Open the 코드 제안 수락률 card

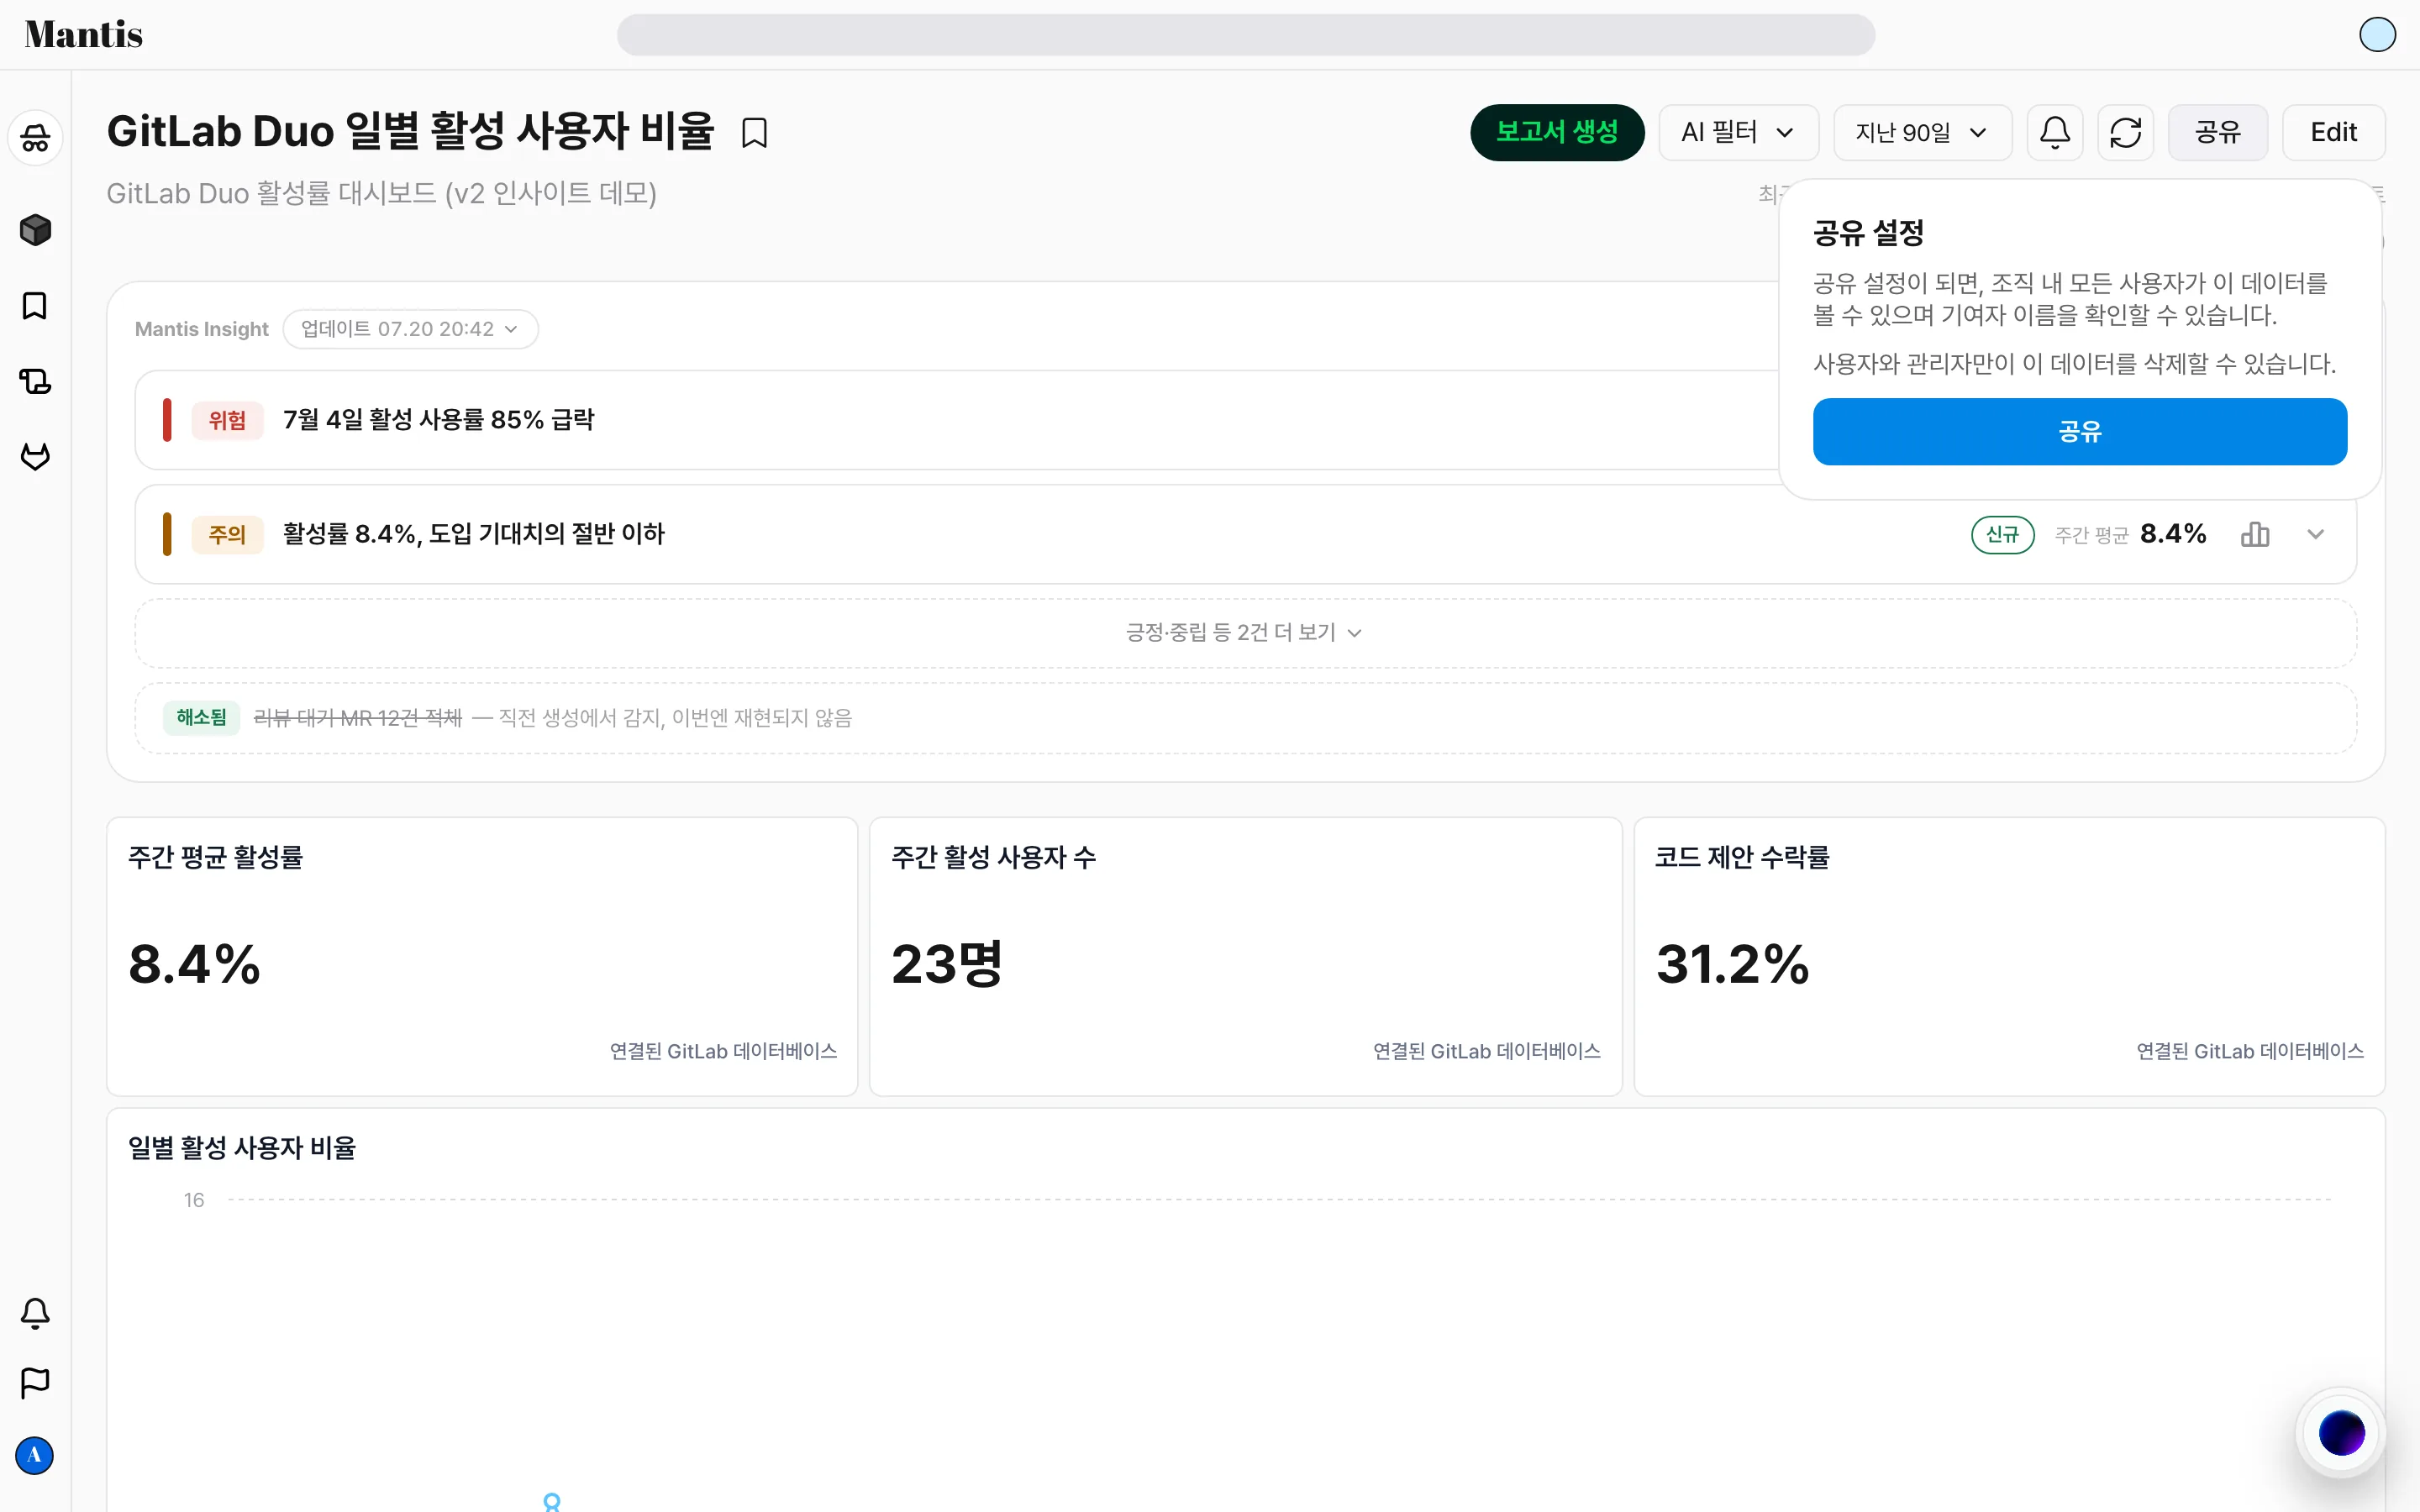tap(2009, 957)
